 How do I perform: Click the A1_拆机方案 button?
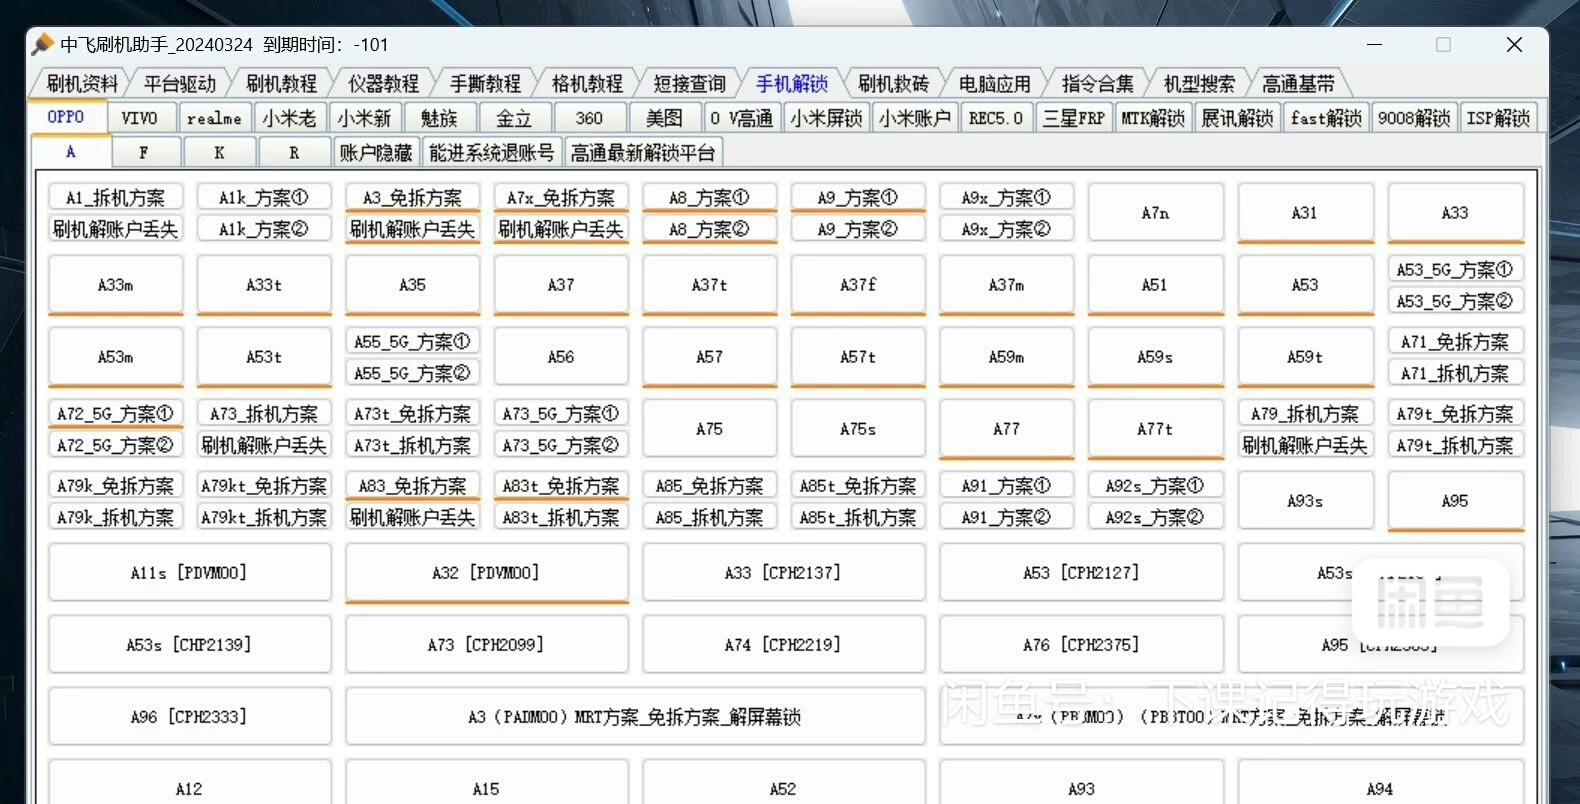click(x=115, y=198)
